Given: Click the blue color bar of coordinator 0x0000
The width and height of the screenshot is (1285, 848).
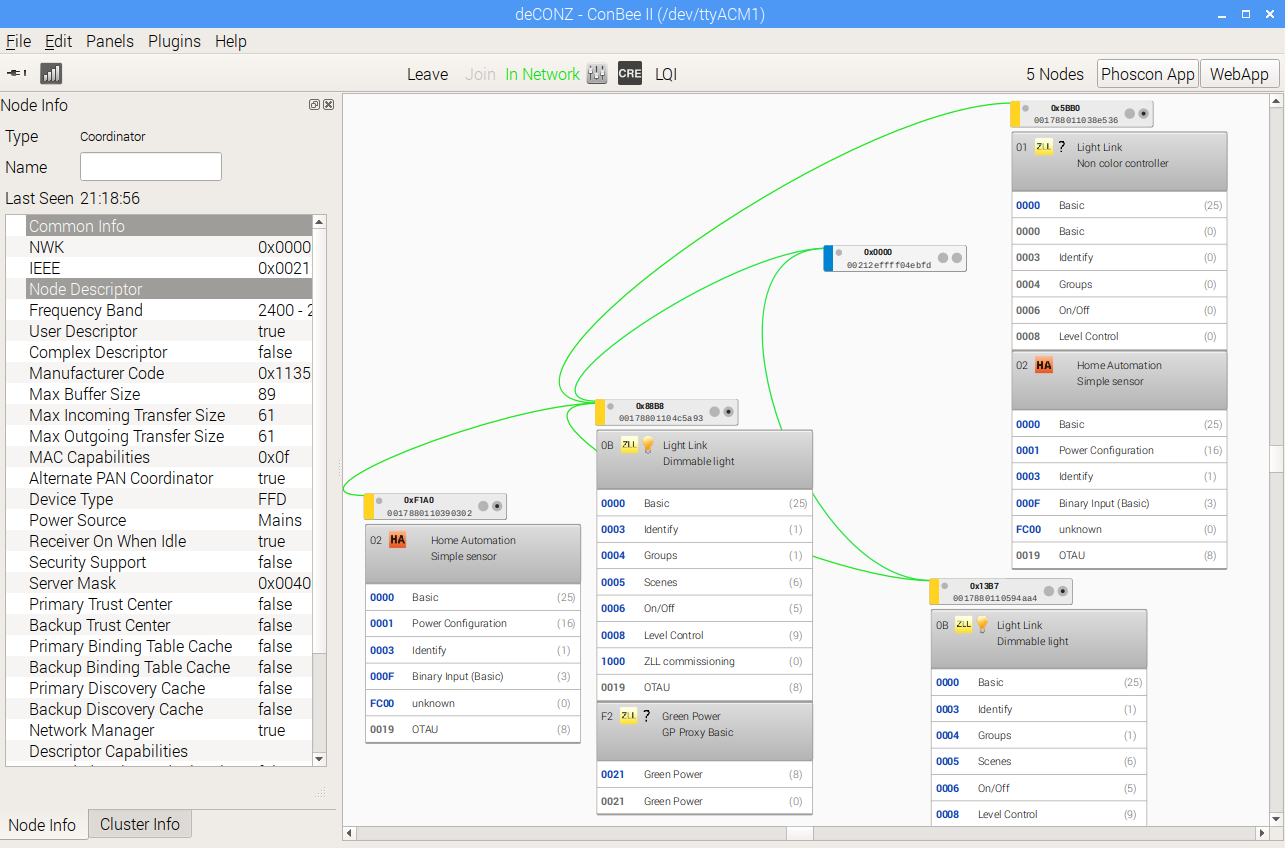Looking at the screenshot, I should [x=828, y=258].
